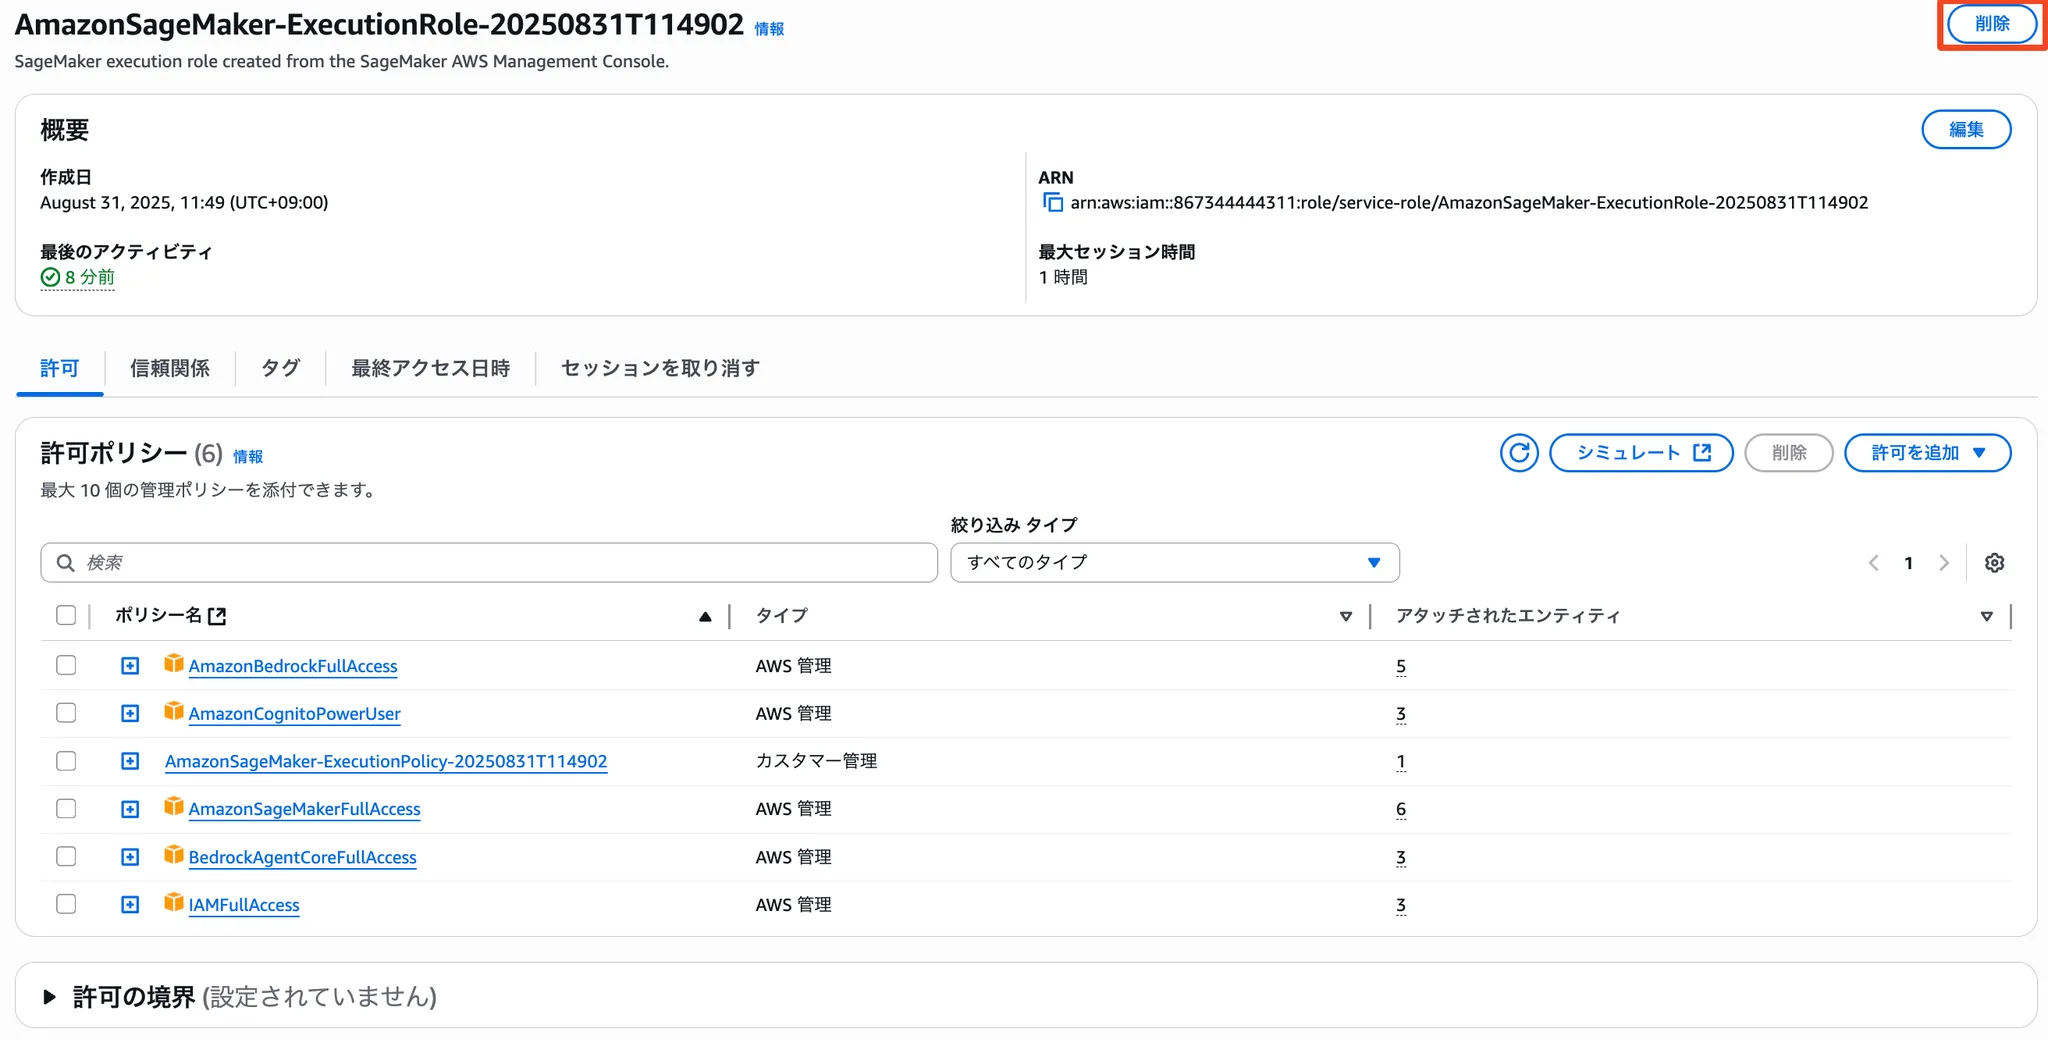The height and width of the screenshot is (1040, 2048).
Task: Go to the next page of policies
Action: (x=1944, y=563)
